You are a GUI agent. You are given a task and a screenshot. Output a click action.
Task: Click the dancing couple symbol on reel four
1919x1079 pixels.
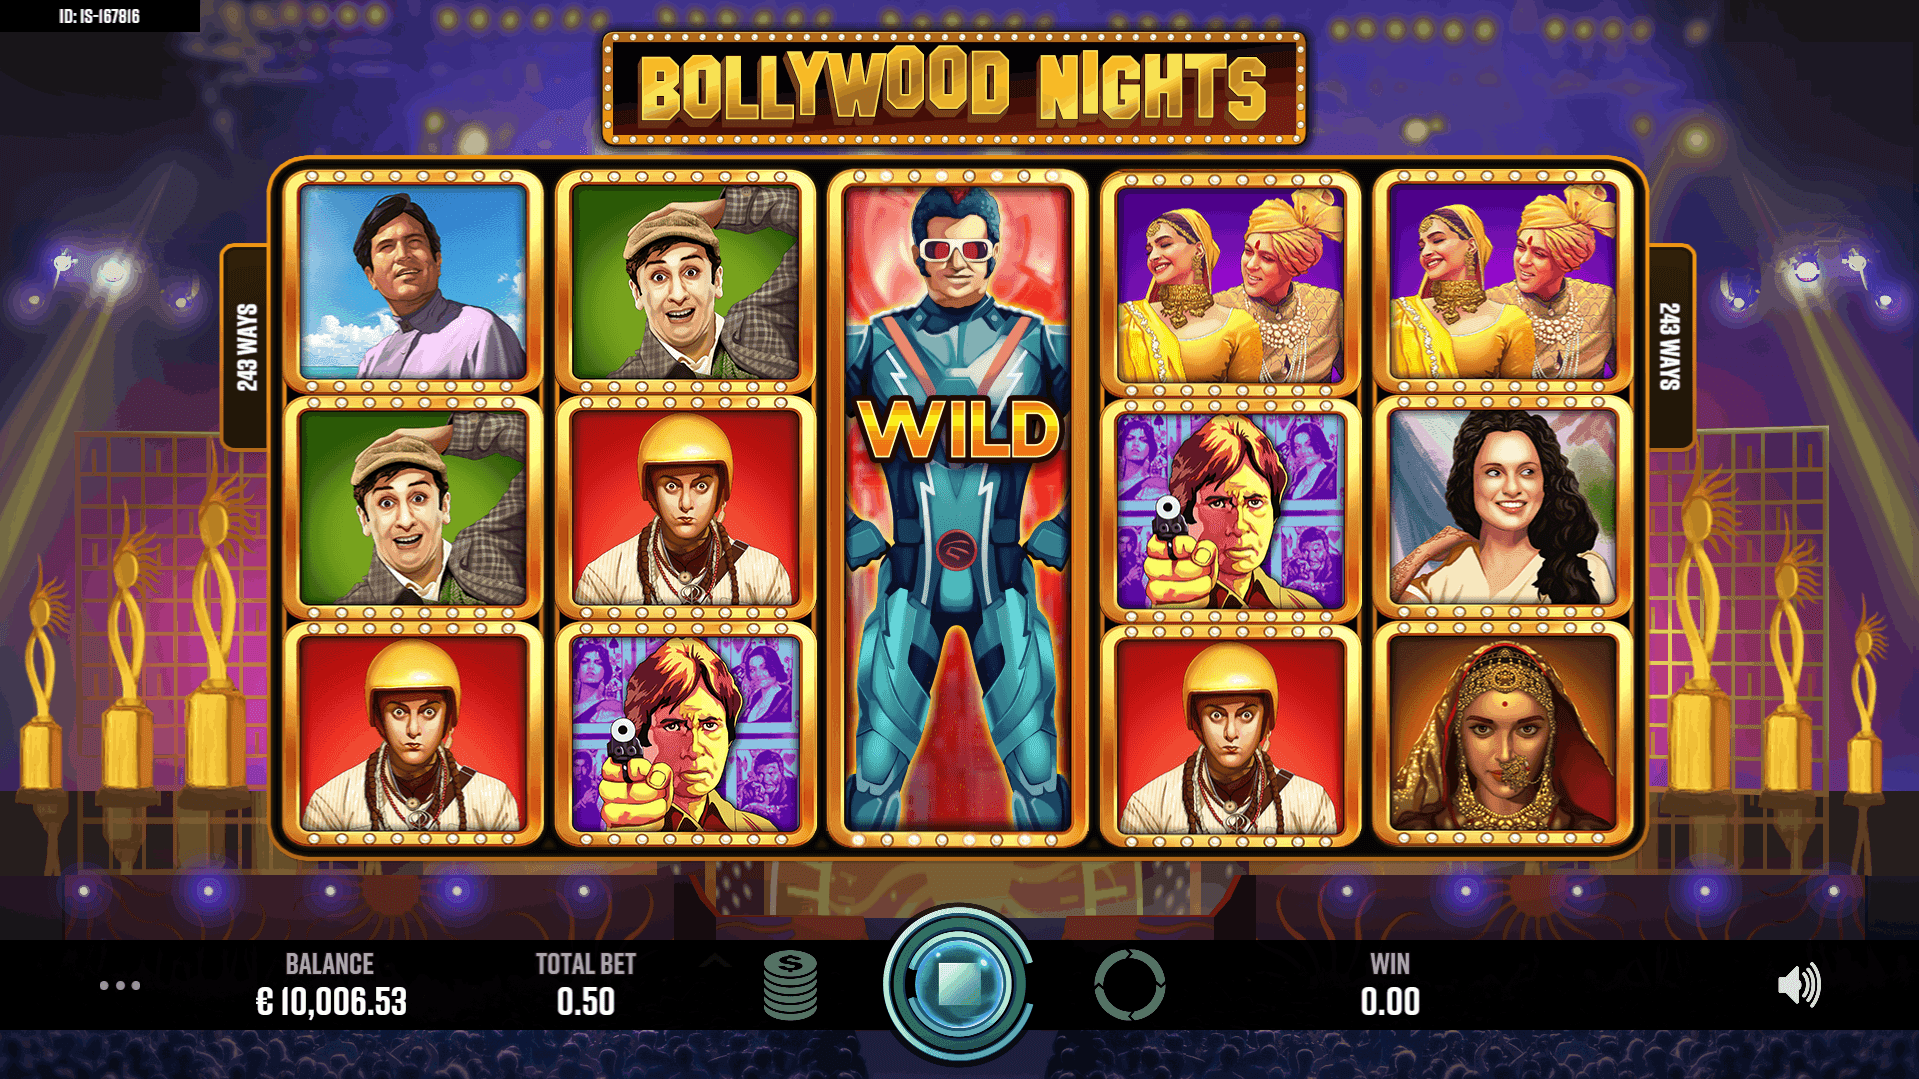coord(1231,281)
